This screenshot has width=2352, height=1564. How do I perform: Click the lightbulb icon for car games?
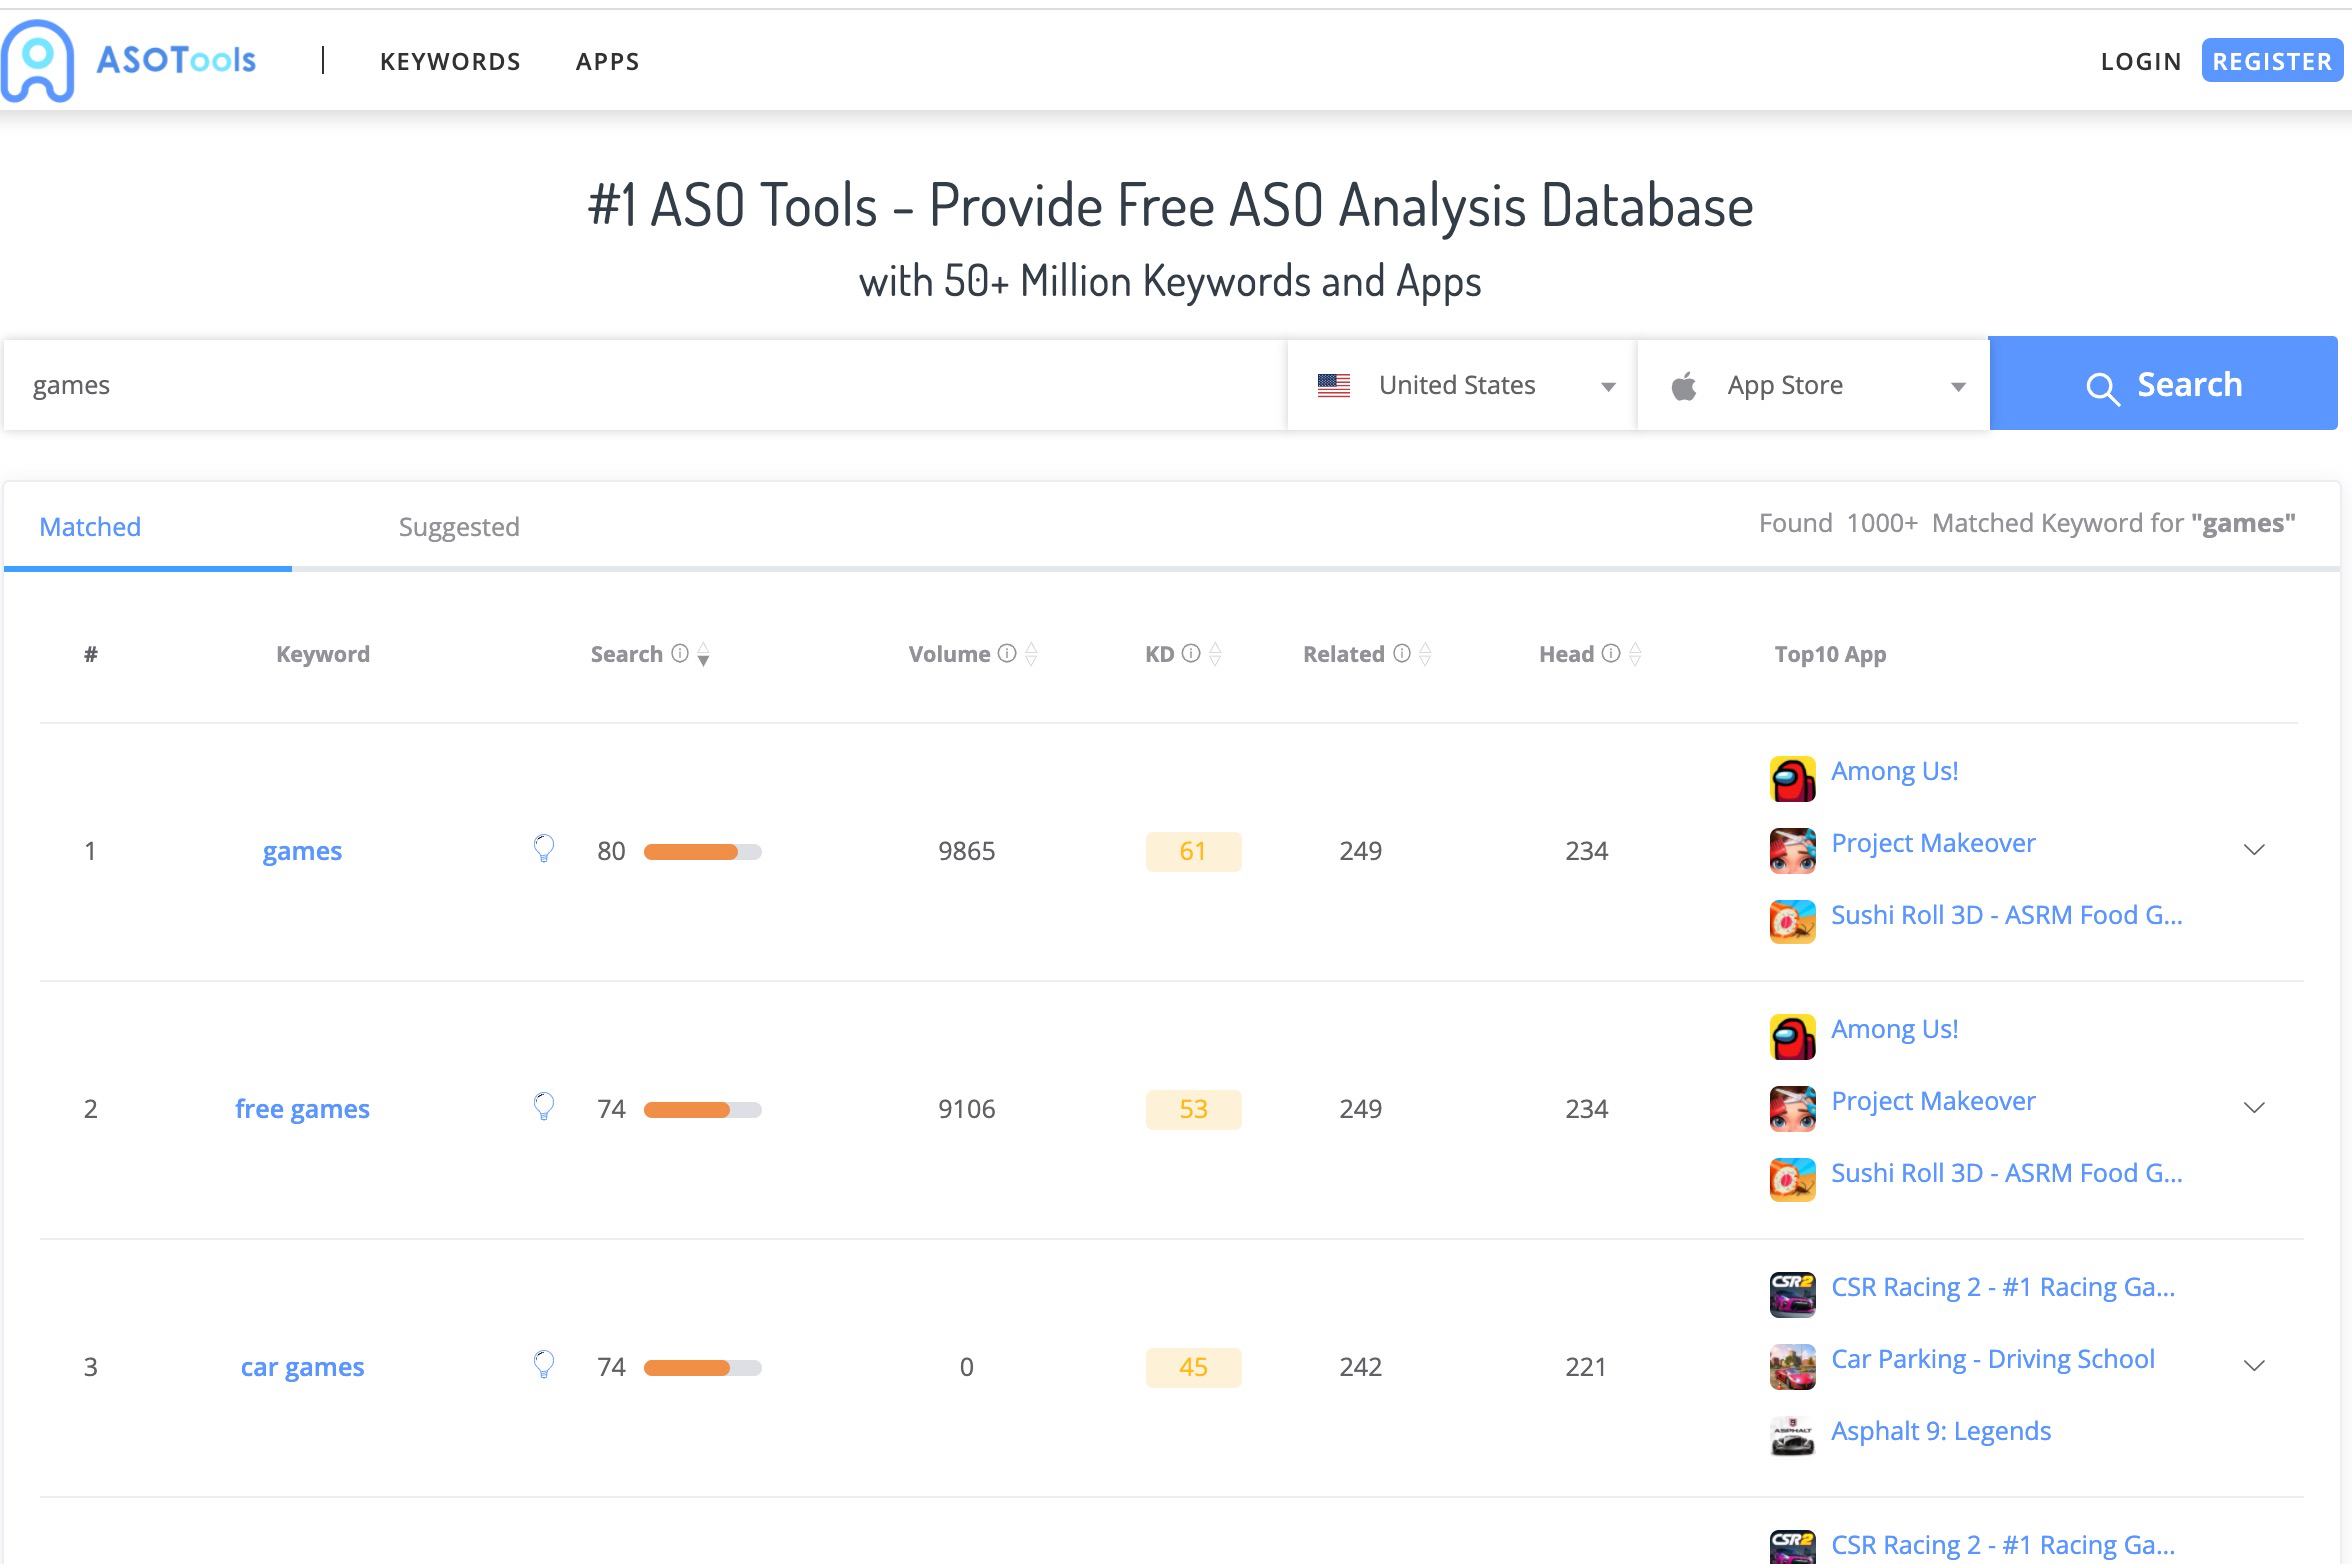coord(543,1365)
